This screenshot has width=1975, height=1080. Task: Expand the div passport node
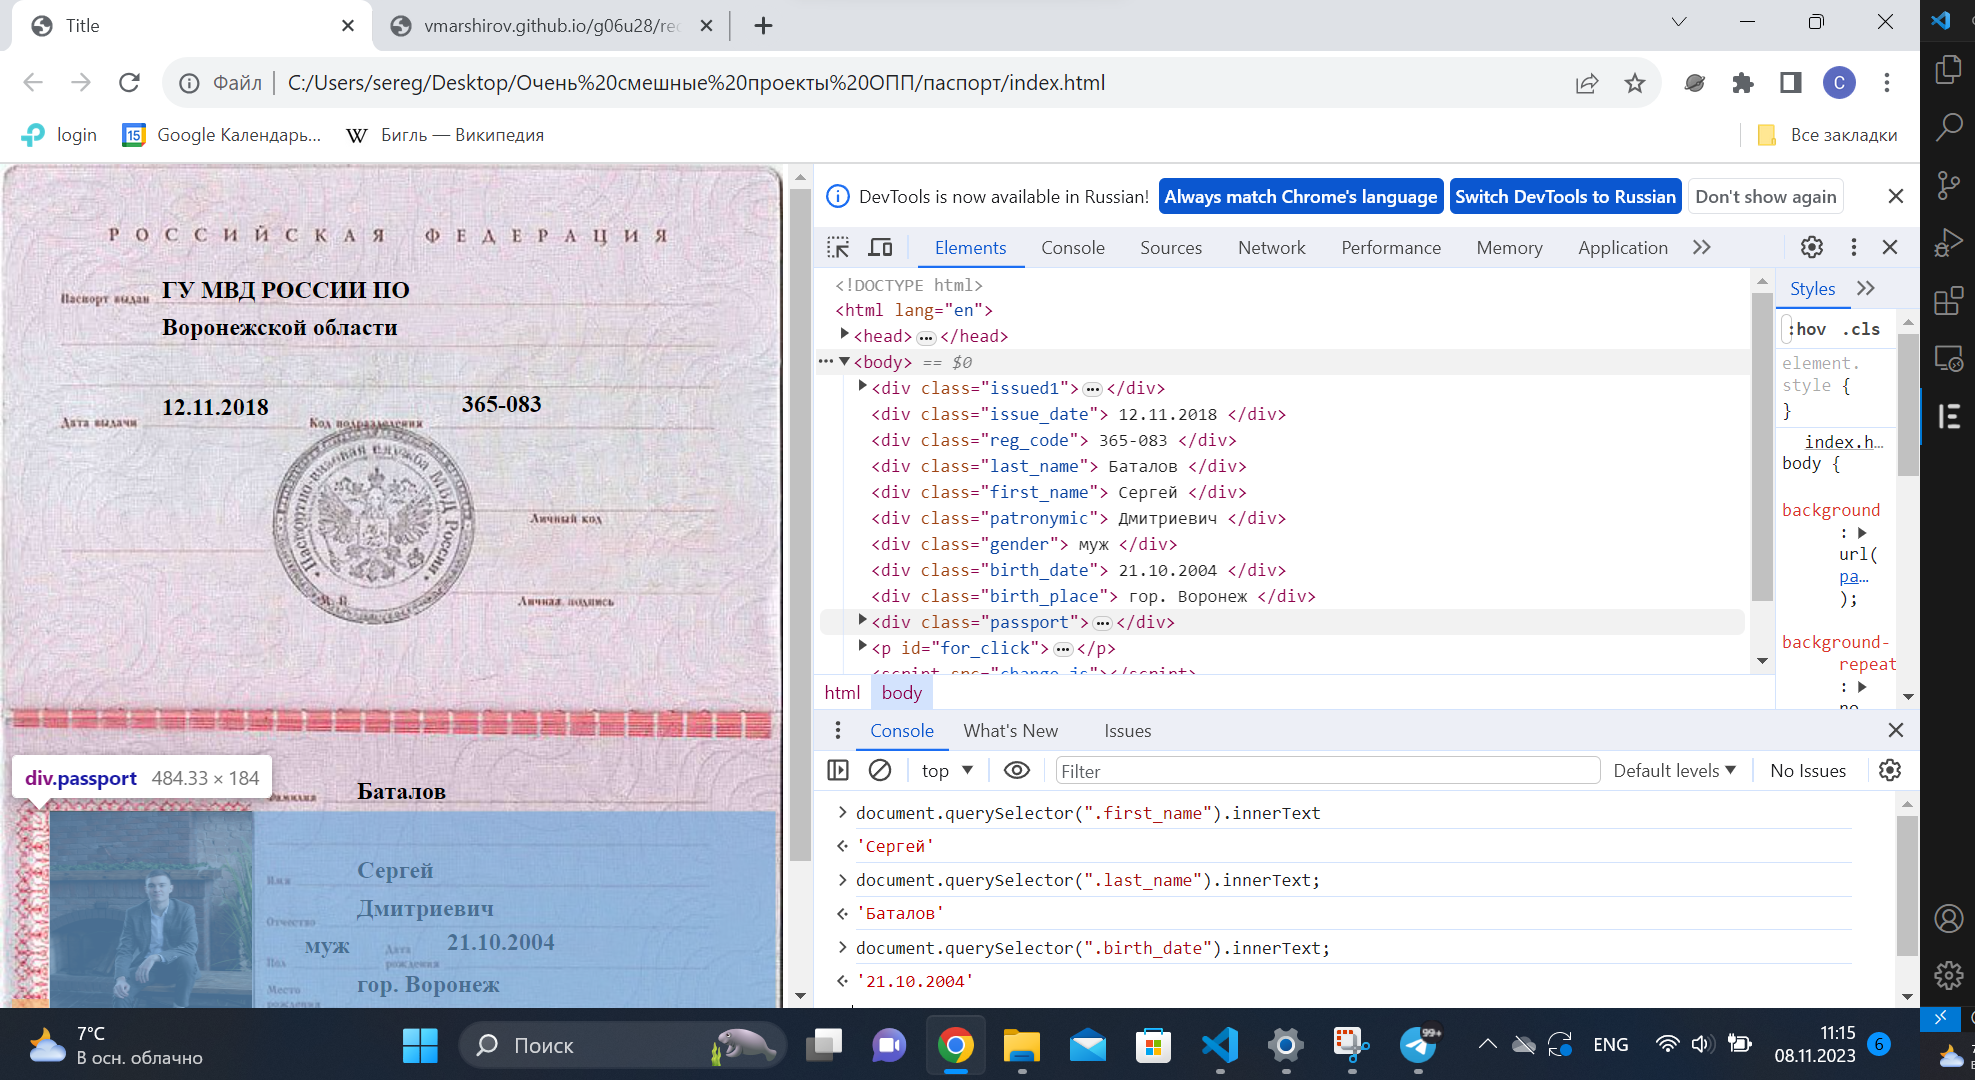point(863,621)
